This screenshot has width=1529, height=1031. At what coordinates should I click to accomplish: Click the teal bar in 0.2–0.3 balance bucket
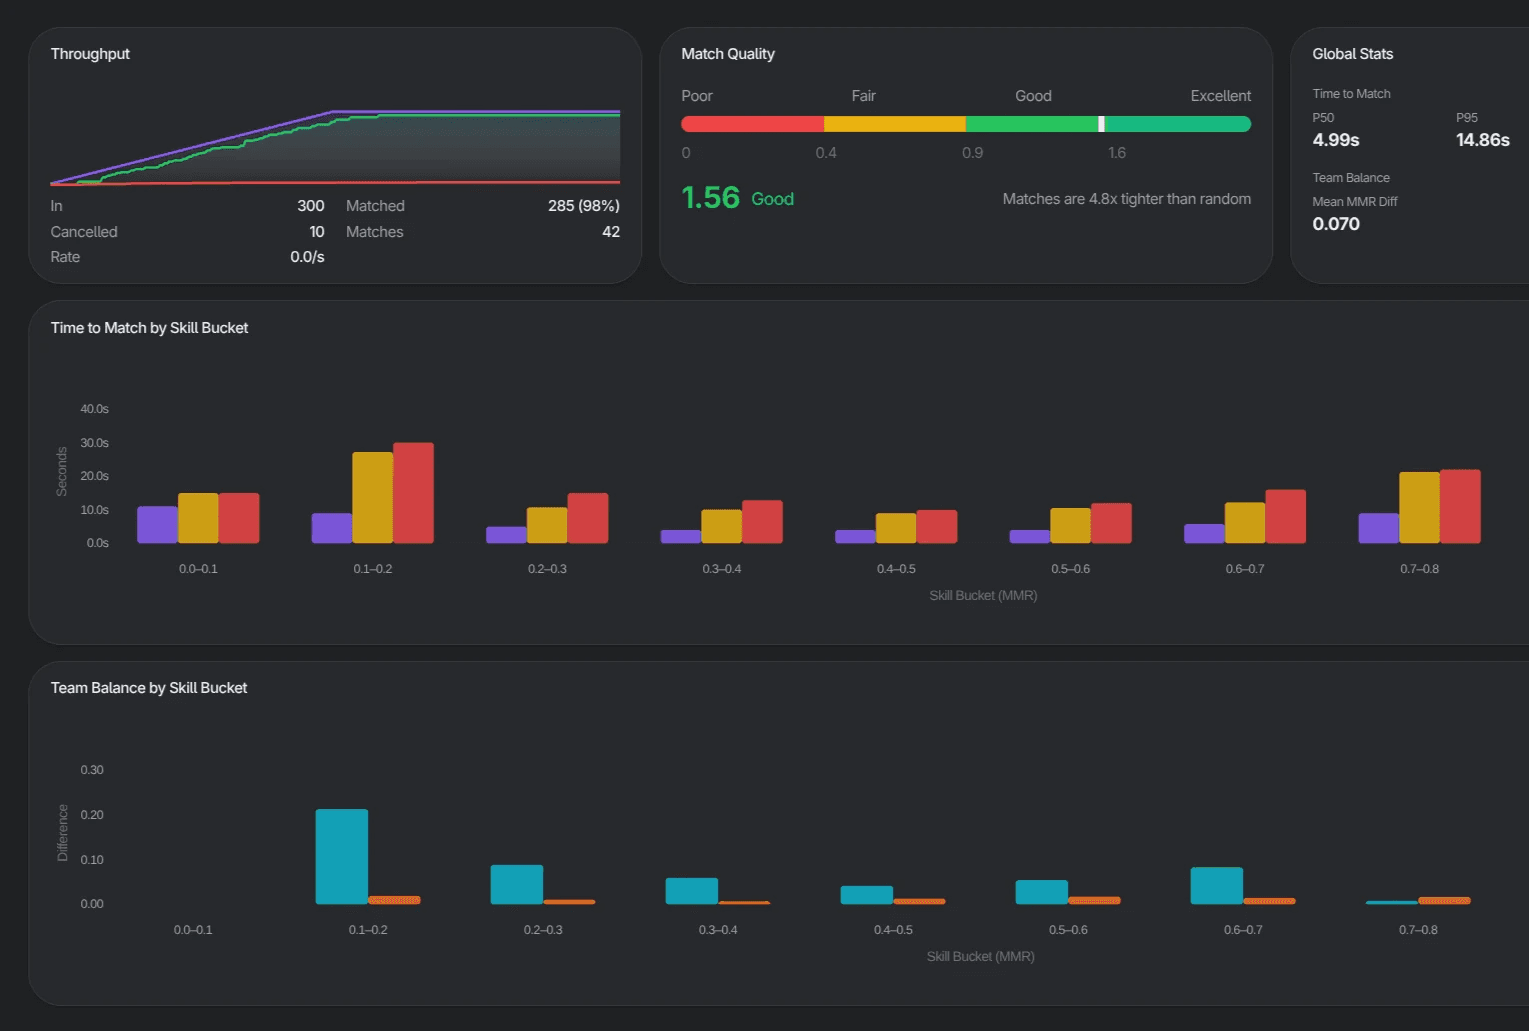tap(517, 885)
